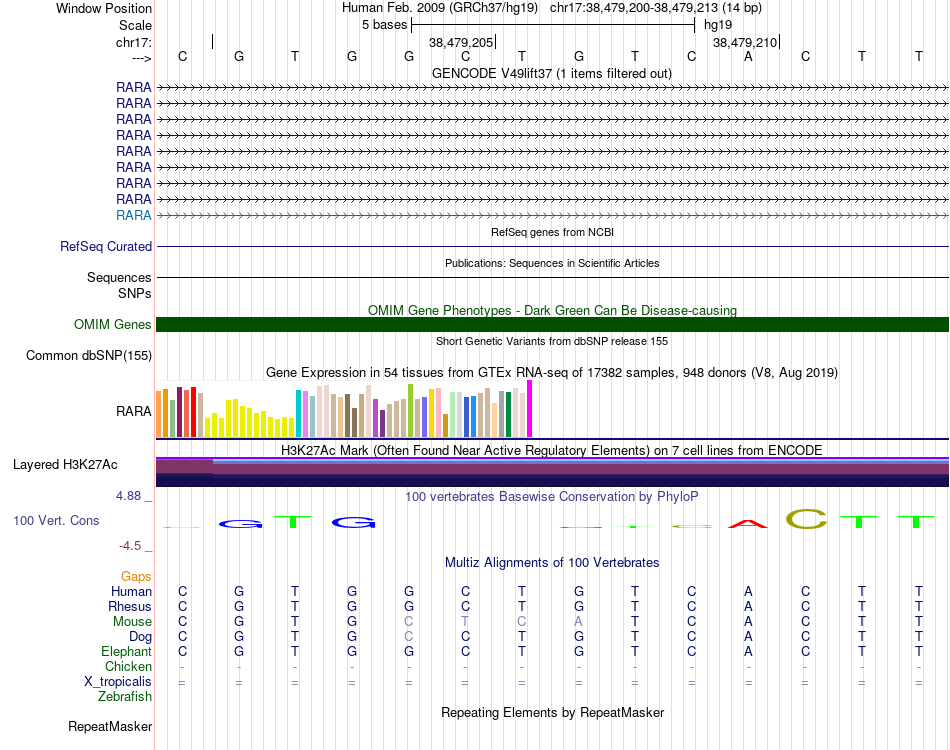Click the SNPs track label
This screenshot has height=750, width=950.
[x=135, y=293]
